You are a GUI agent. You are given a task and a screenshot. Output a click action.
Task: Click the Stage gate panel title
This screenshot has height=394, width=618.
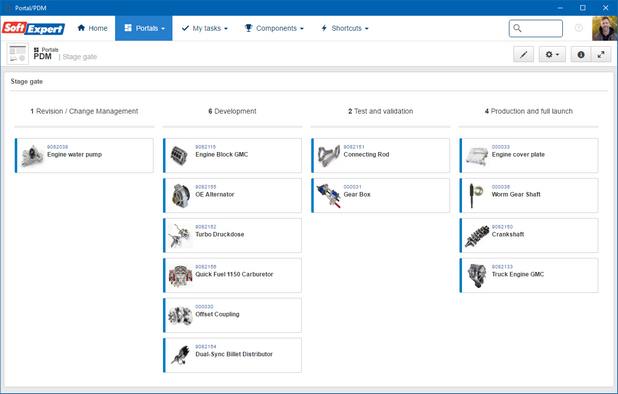(26, 82)
